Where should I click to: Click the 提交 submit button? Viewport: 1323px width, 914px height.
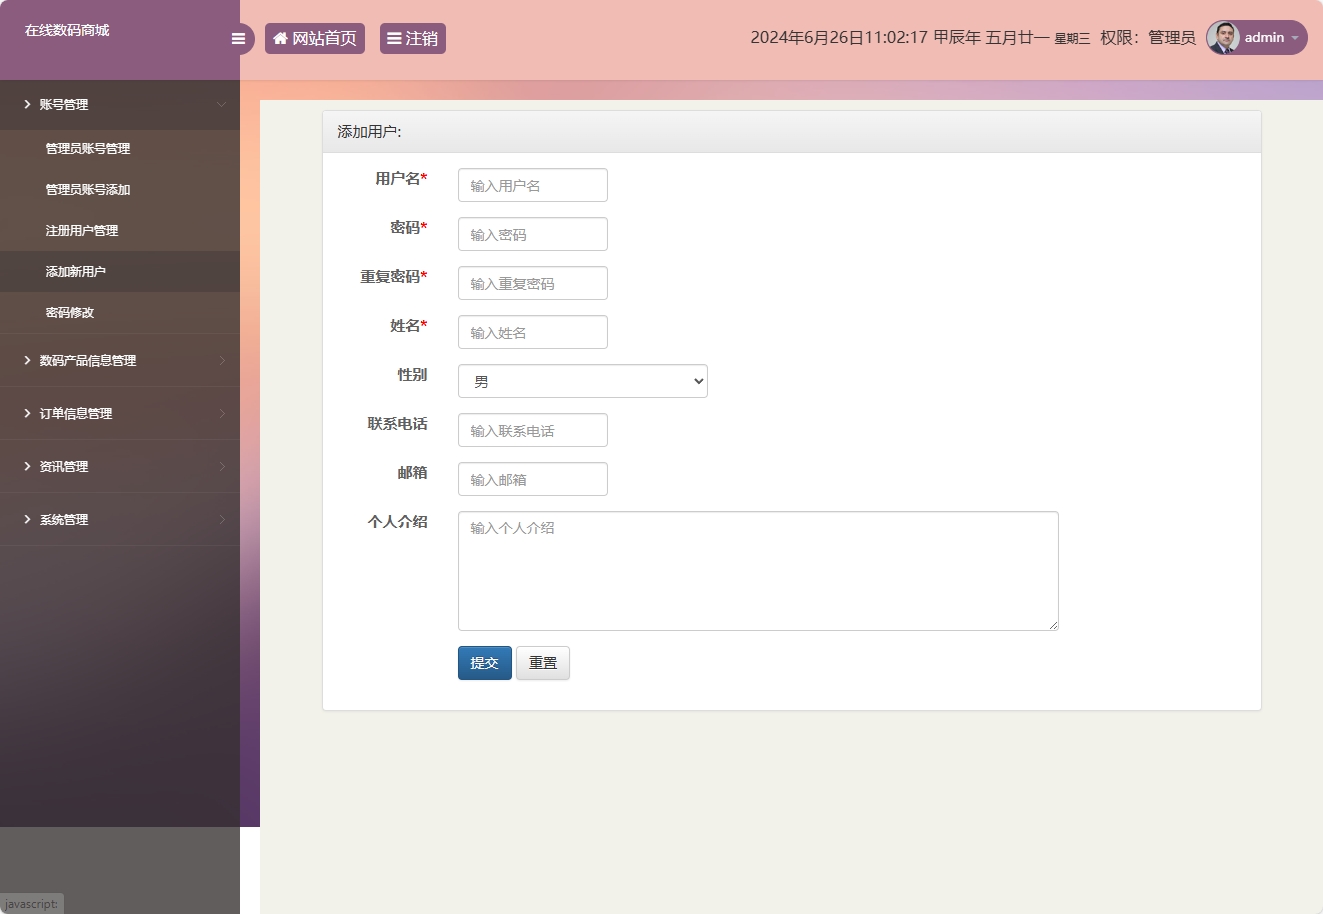coord(484,662)
